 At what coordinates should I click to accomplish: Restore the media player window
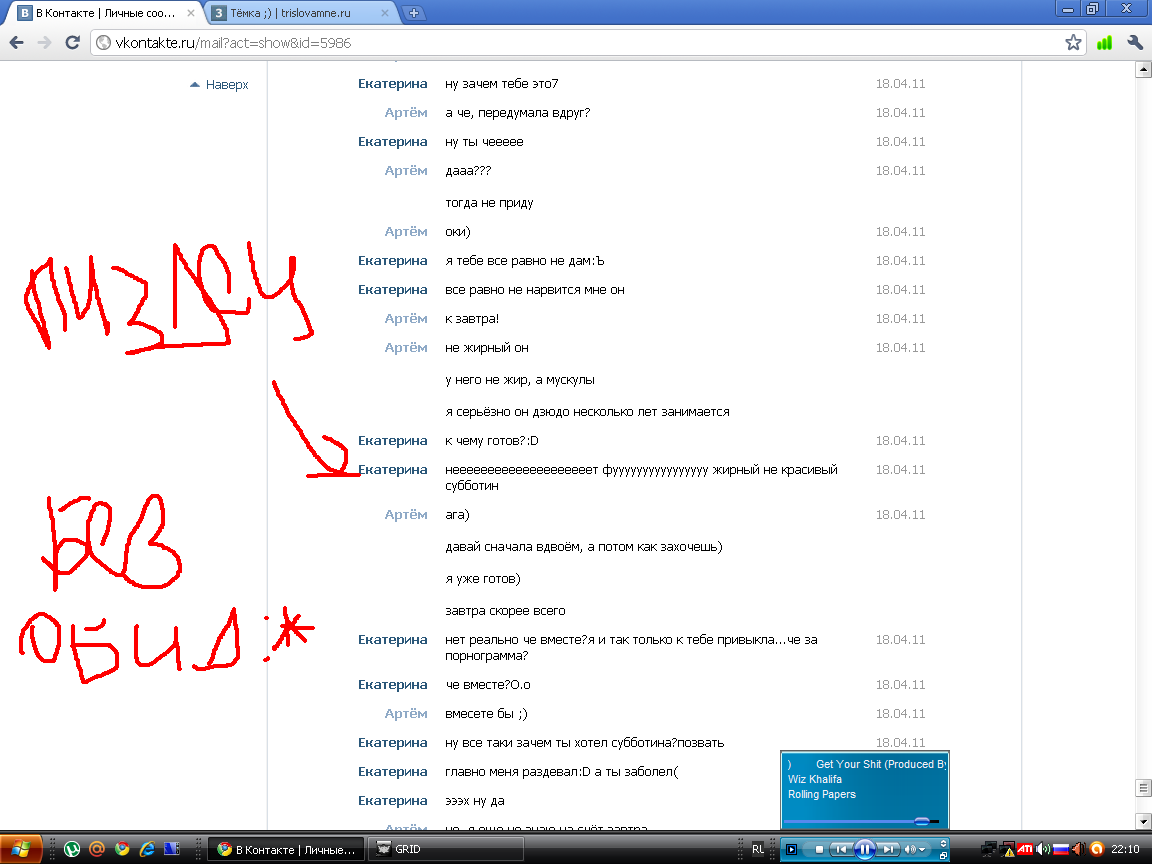tap(943, 856)
